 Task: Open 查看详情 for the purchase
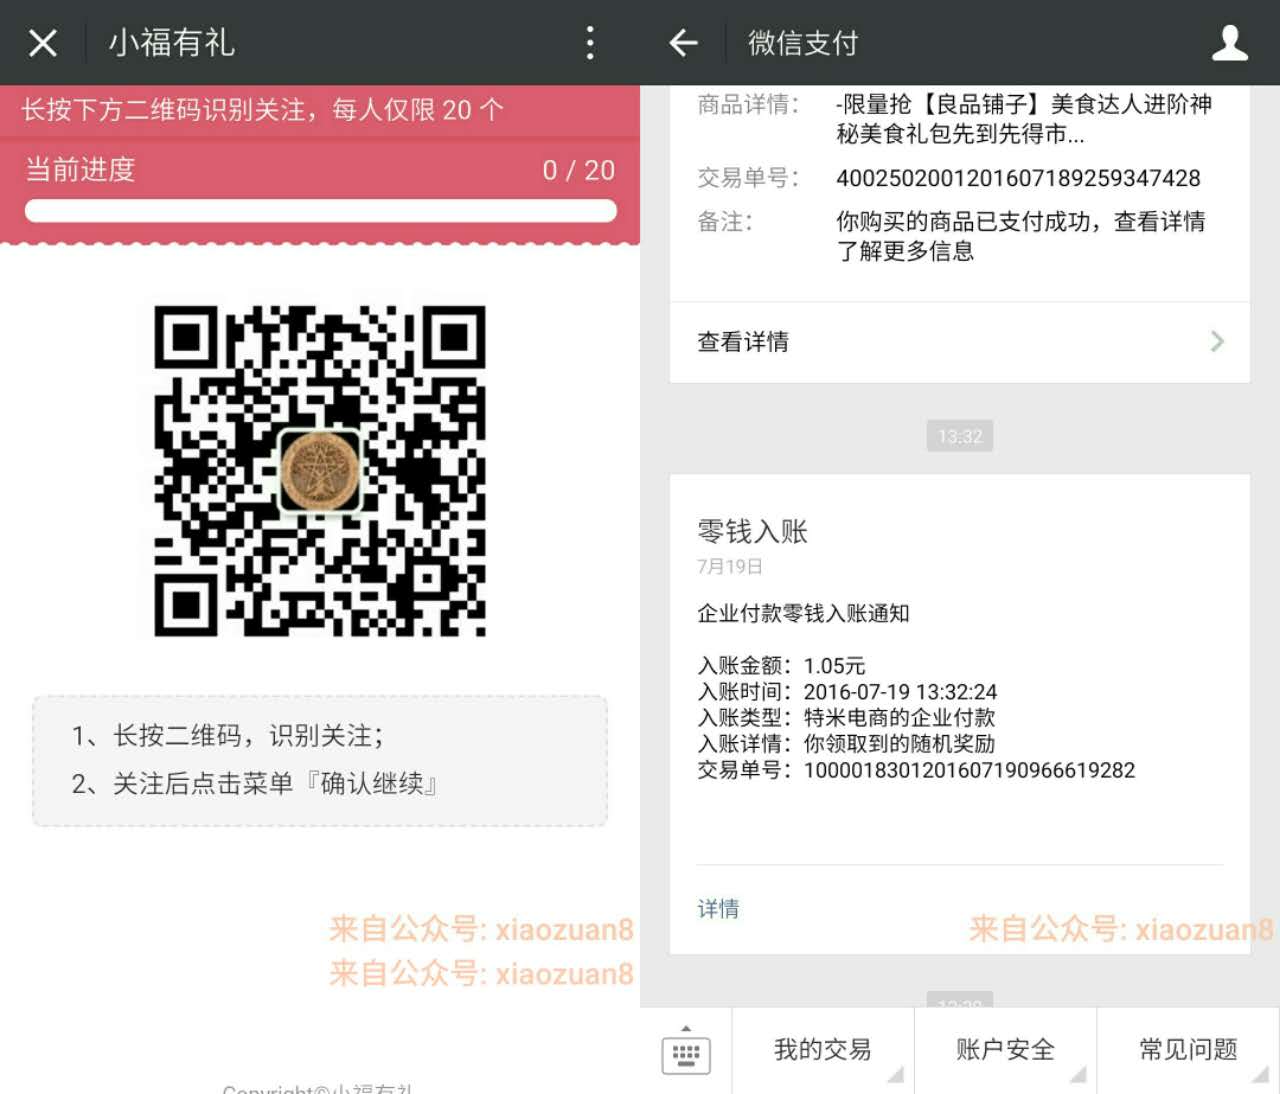[960, 342]
